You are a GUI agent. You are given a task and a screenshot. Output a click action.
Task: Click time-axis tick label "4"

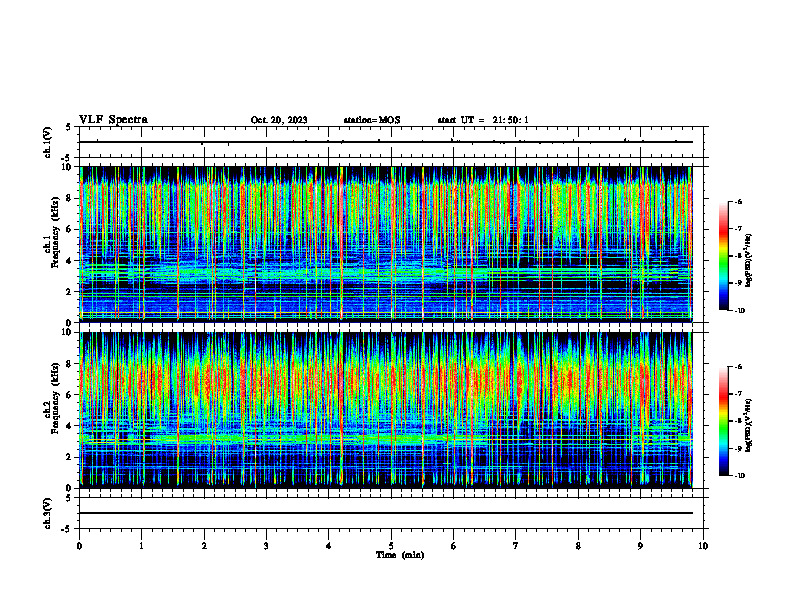click(329, 546)
